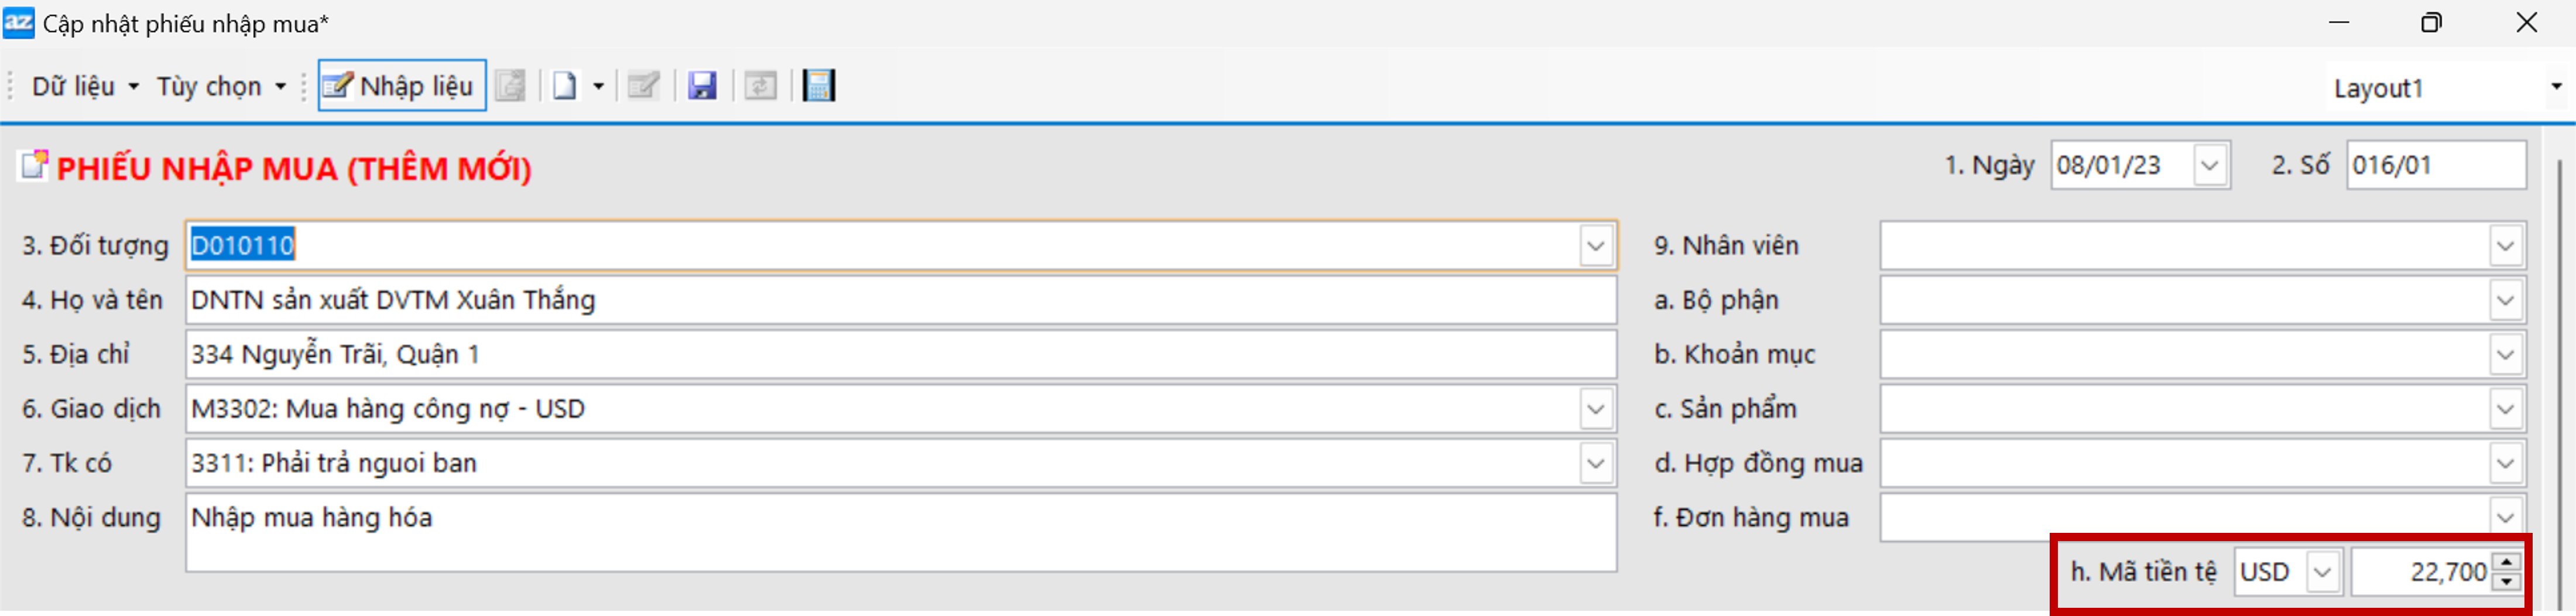Decrease exchange rate with down spinner arrow

2506,582
